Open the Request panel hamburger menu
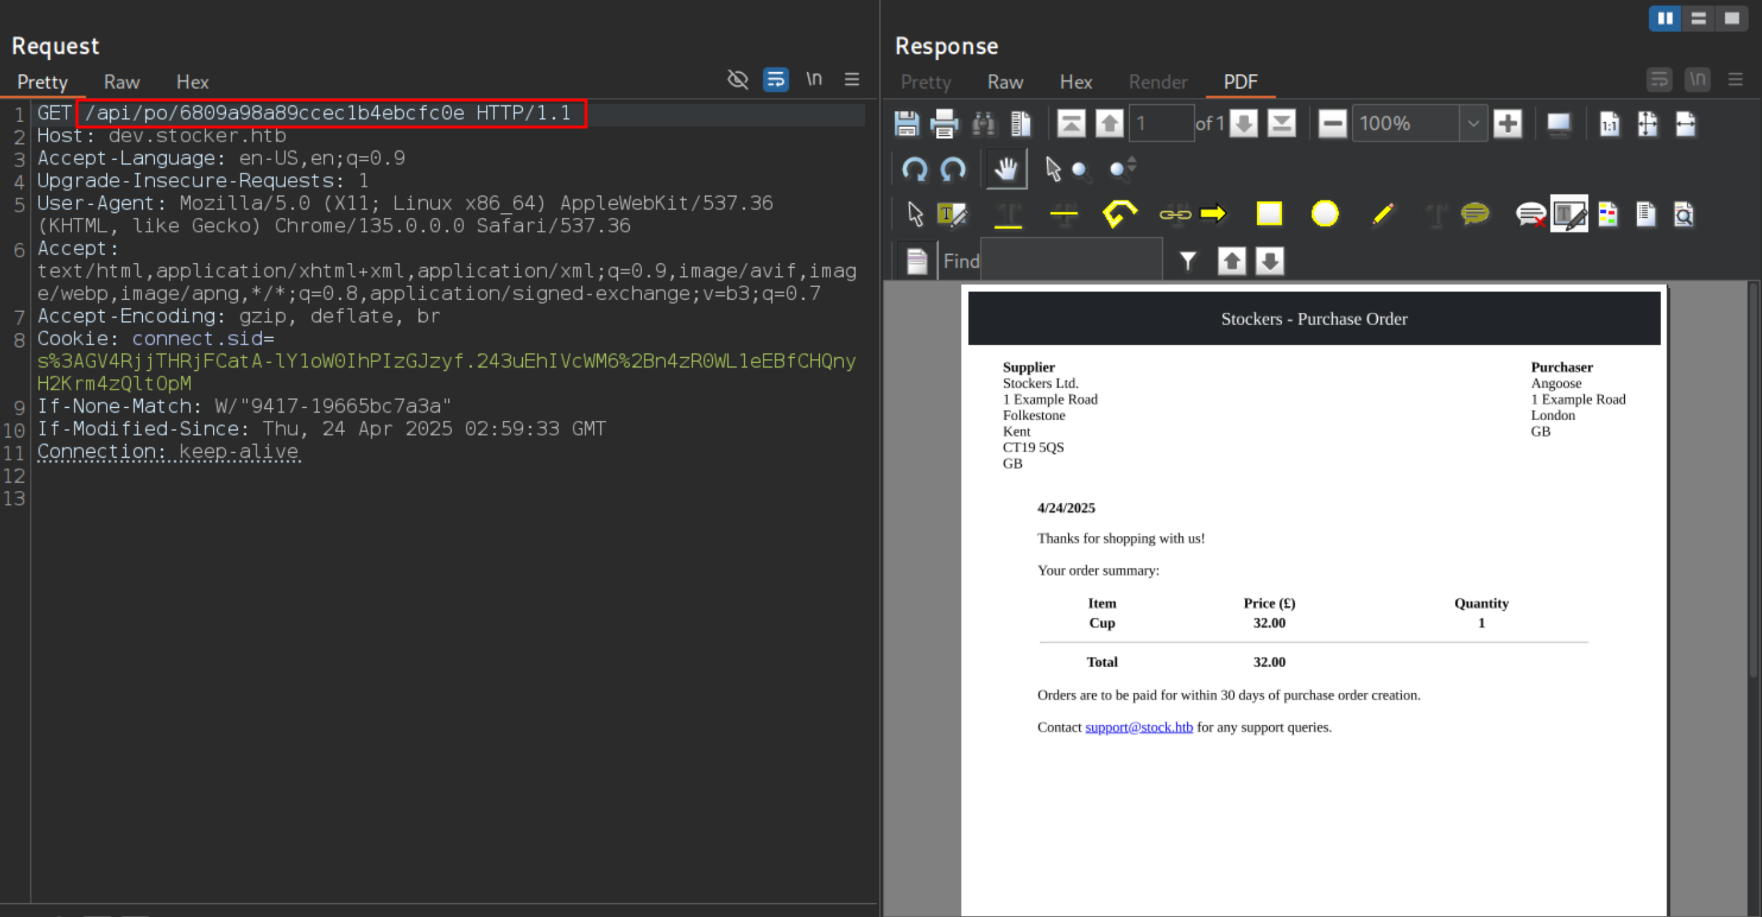Screen dimensions: 1762x917 (851, 79)
